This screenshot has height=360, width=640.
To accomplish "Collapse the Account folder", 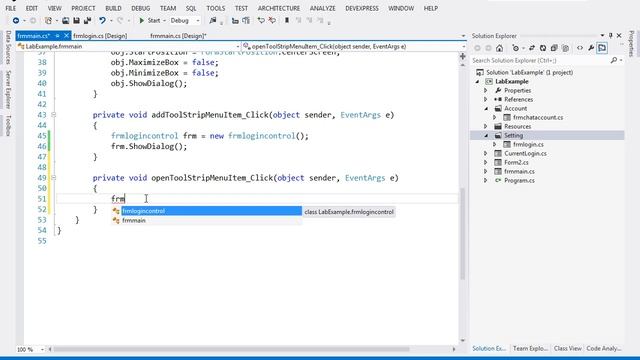I will click(x=486, y=109).
